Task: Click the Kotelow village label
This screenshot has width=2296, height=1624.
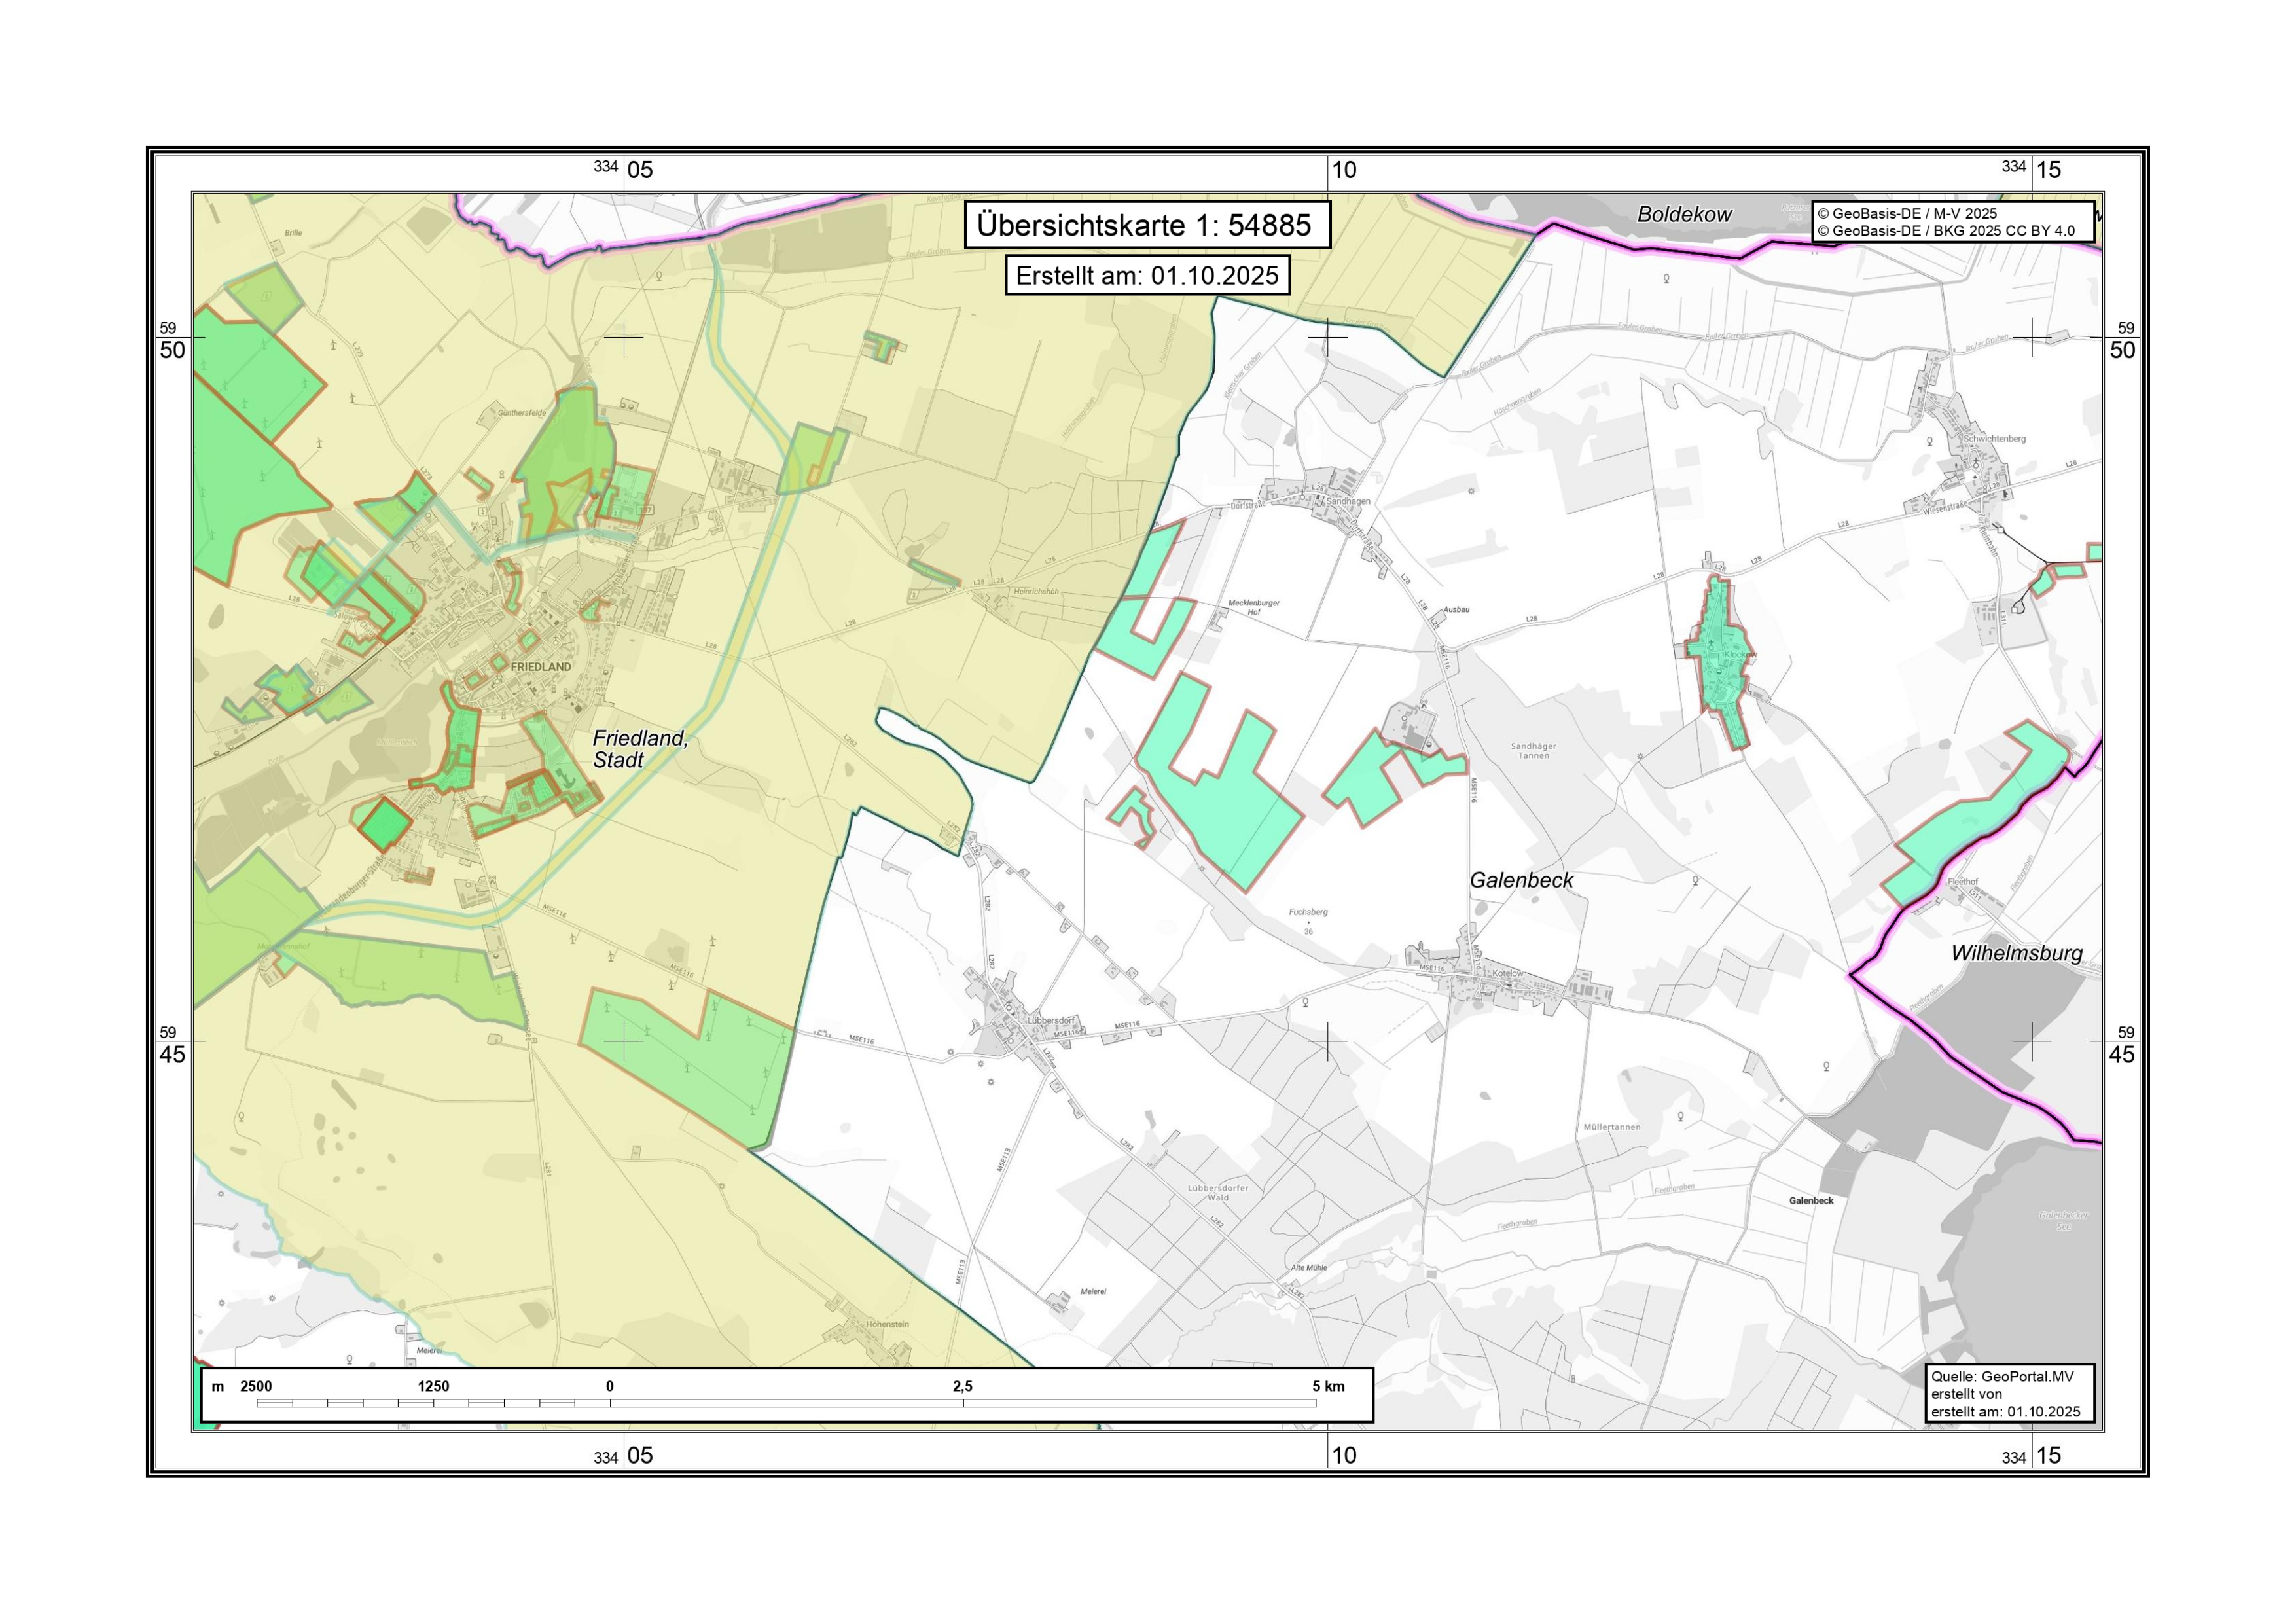Action: pyautogui.click(x=1508, y=973)
